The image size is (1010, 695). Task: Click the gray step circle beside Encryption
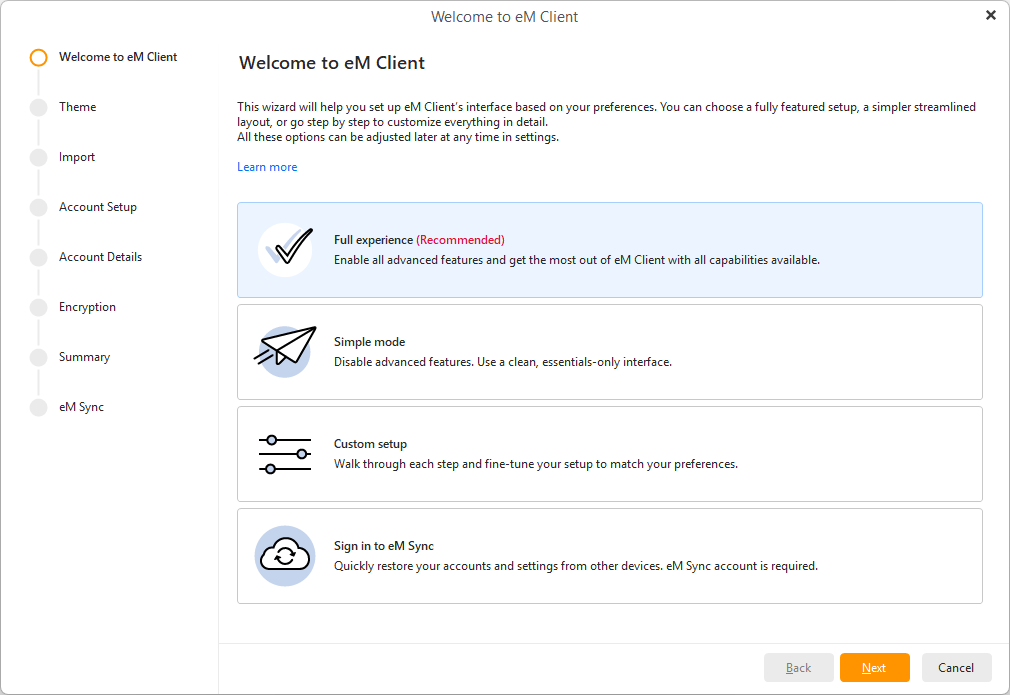pos(39,307)
